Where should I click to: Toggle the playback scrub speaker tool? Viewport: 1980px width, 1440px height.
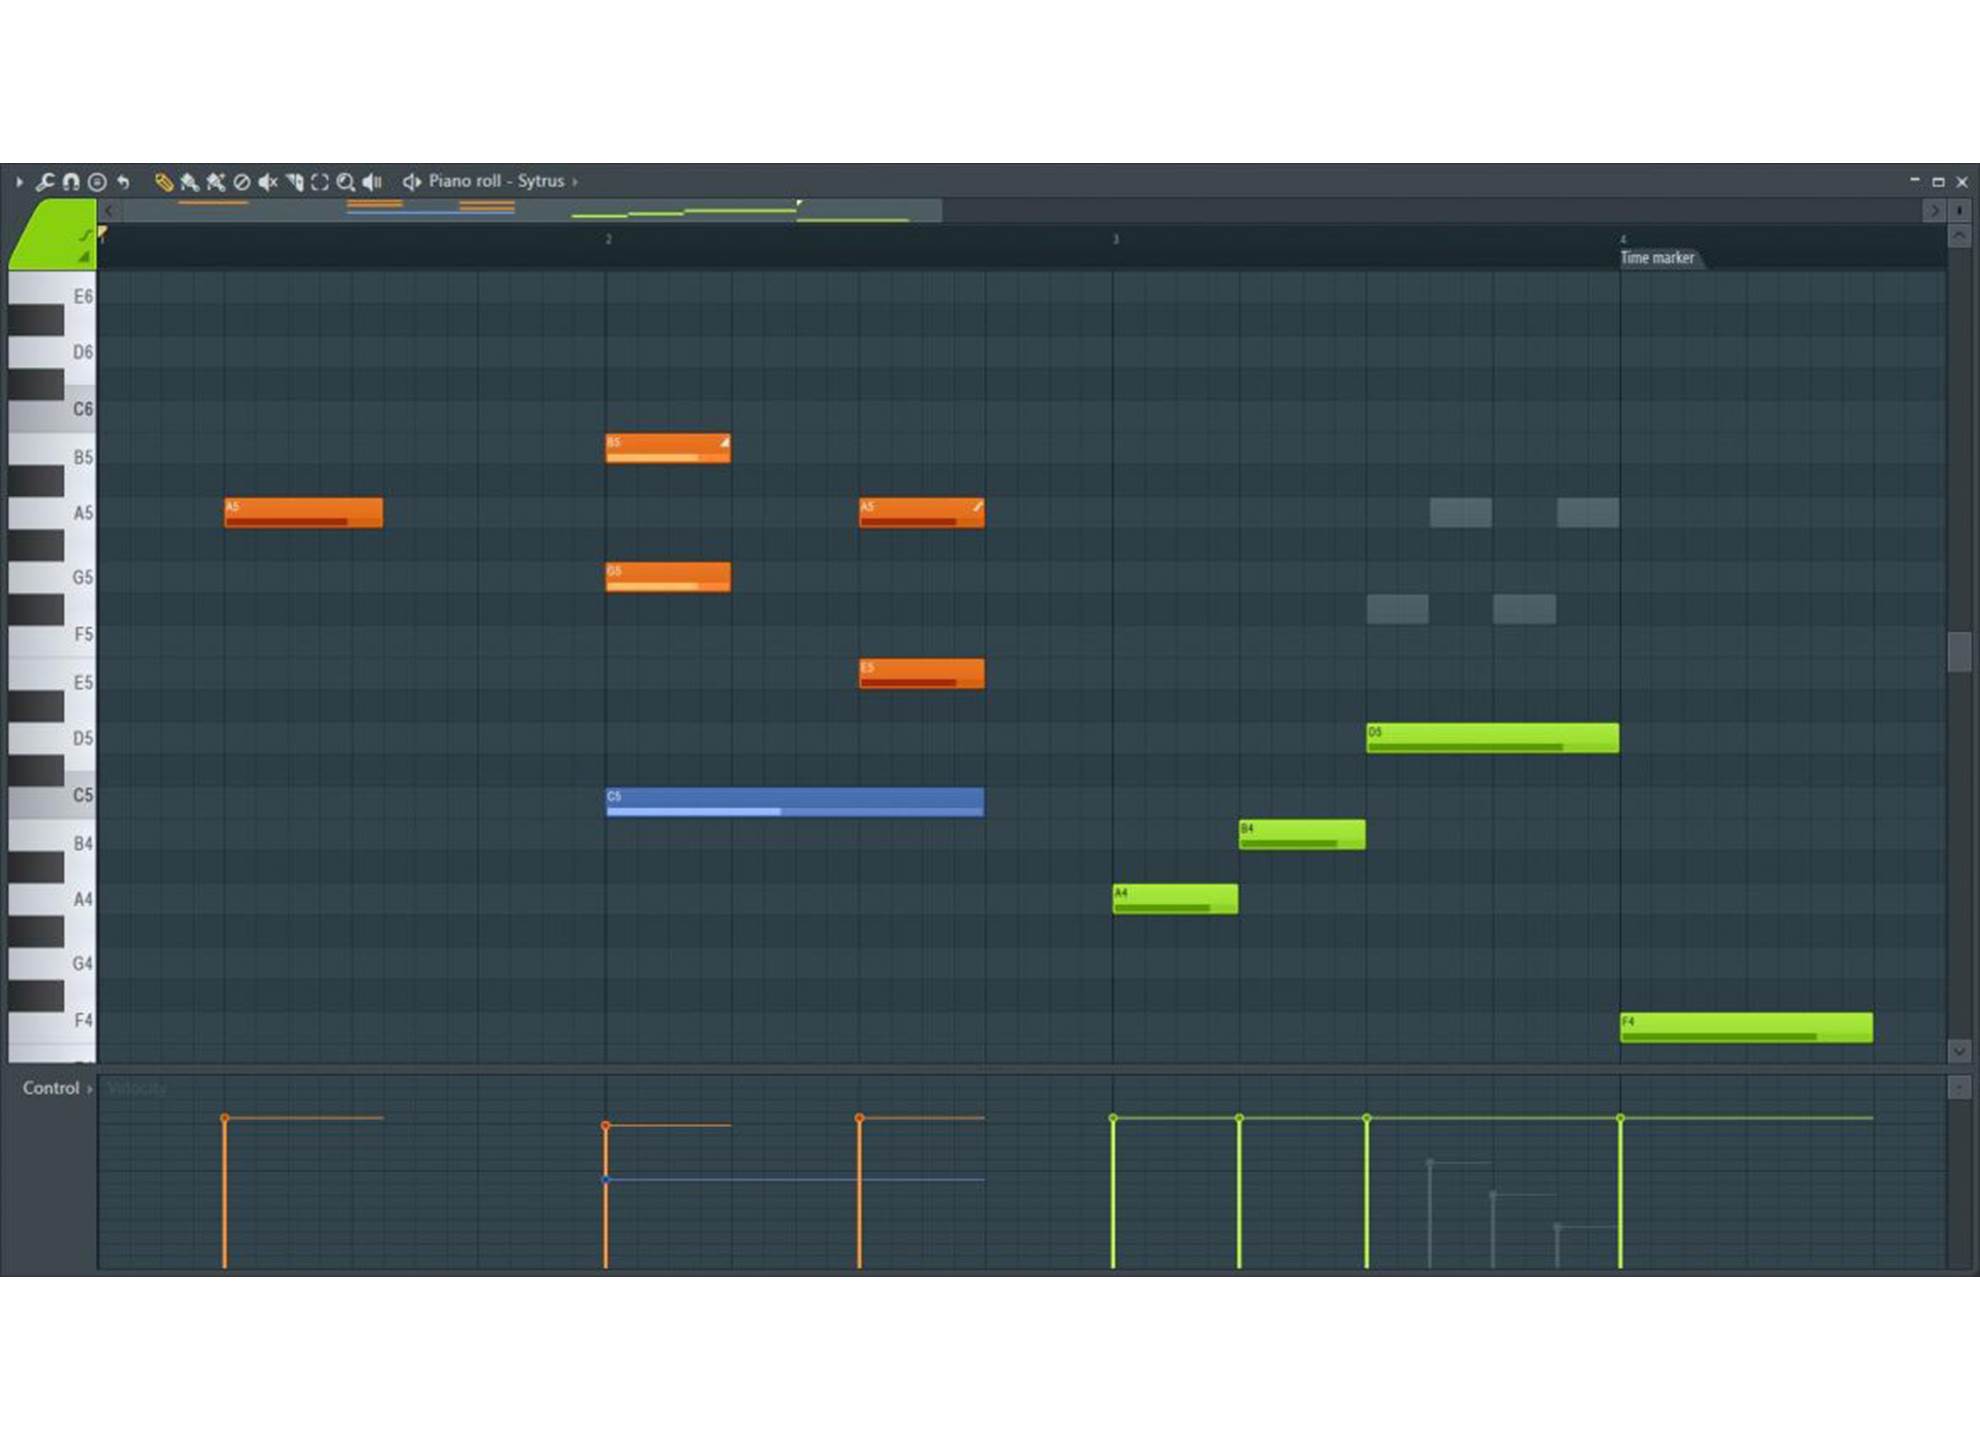point(372,182)
